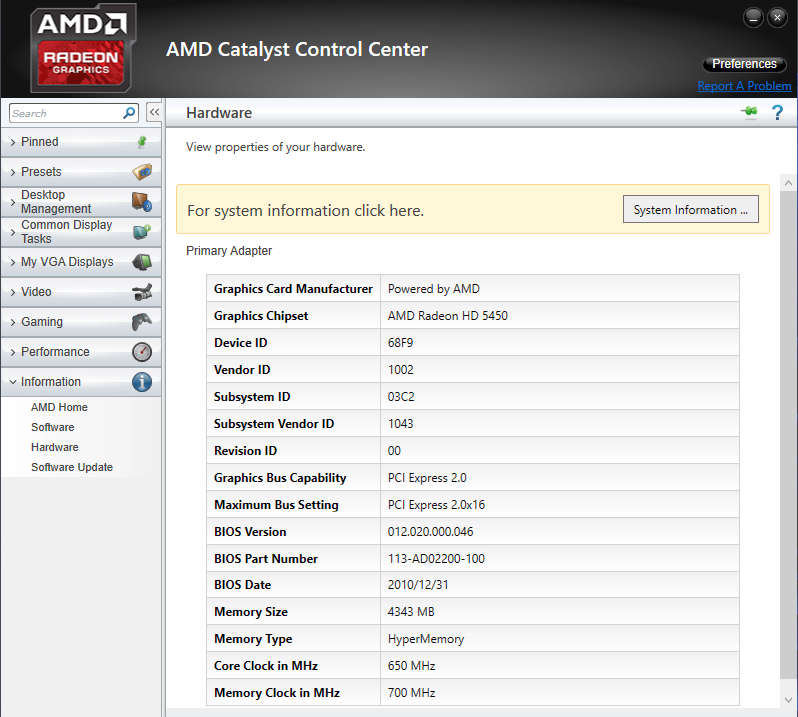The height and width of the screenshot is (717, 798).
Task: Expand My VGA Displays section
Action: pyautogui.click(x=67, y=262)
